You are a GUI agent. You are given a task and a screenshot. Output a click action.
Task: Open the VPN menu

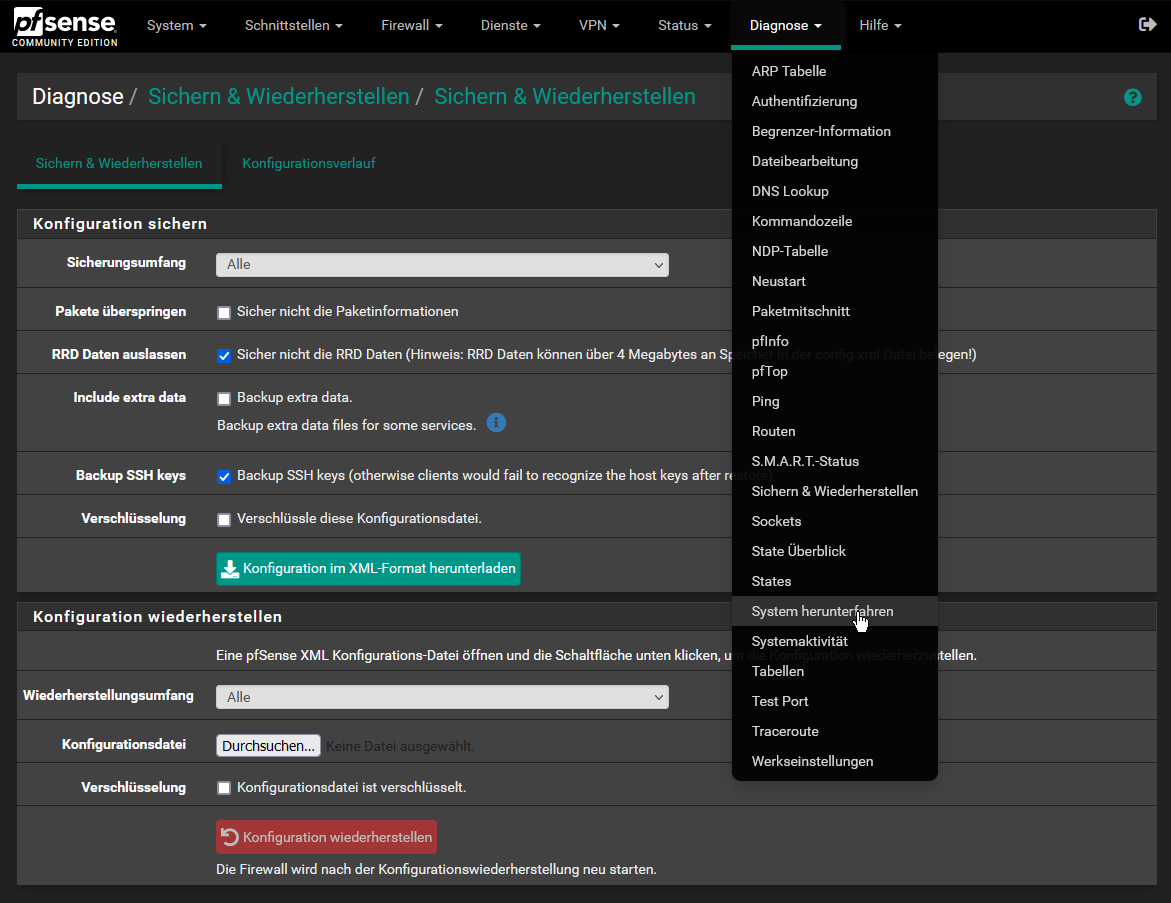[599, 25]
